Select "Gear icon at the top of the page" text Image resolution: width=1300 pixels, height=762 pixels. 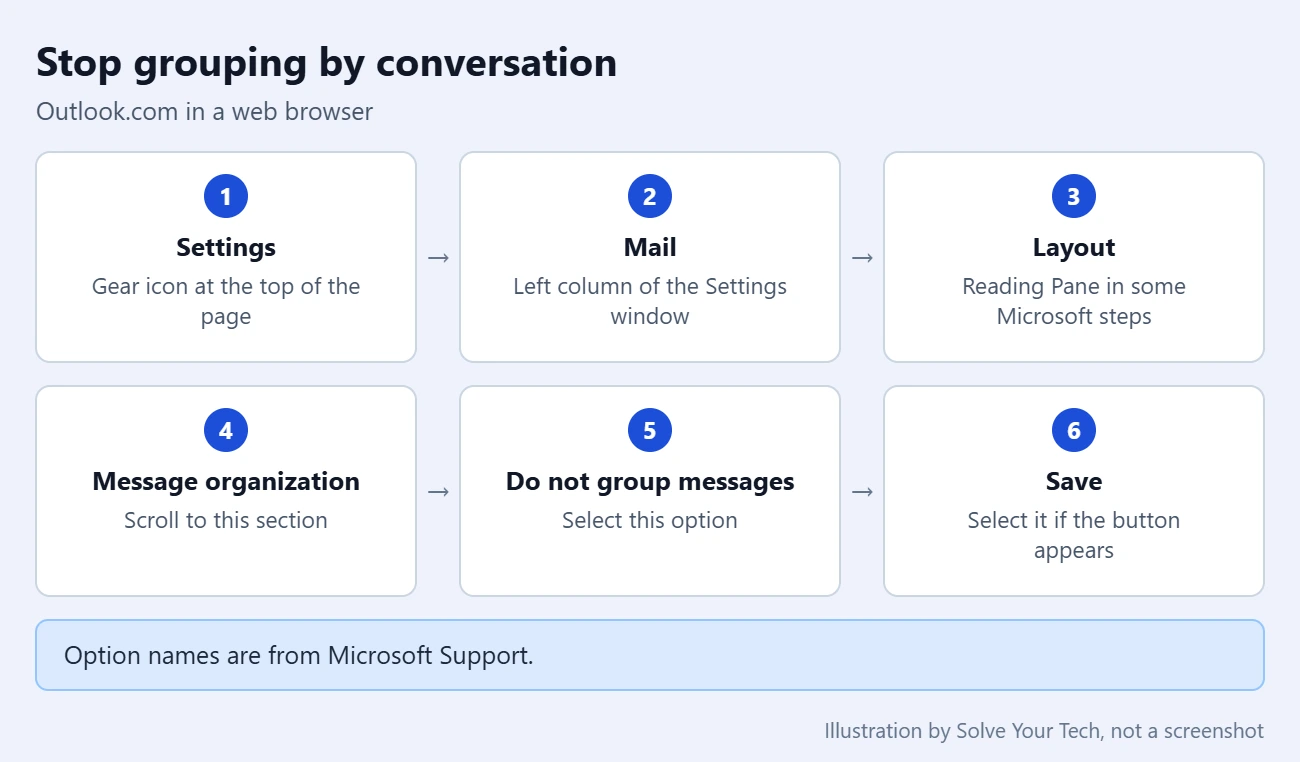pos(226,301)
